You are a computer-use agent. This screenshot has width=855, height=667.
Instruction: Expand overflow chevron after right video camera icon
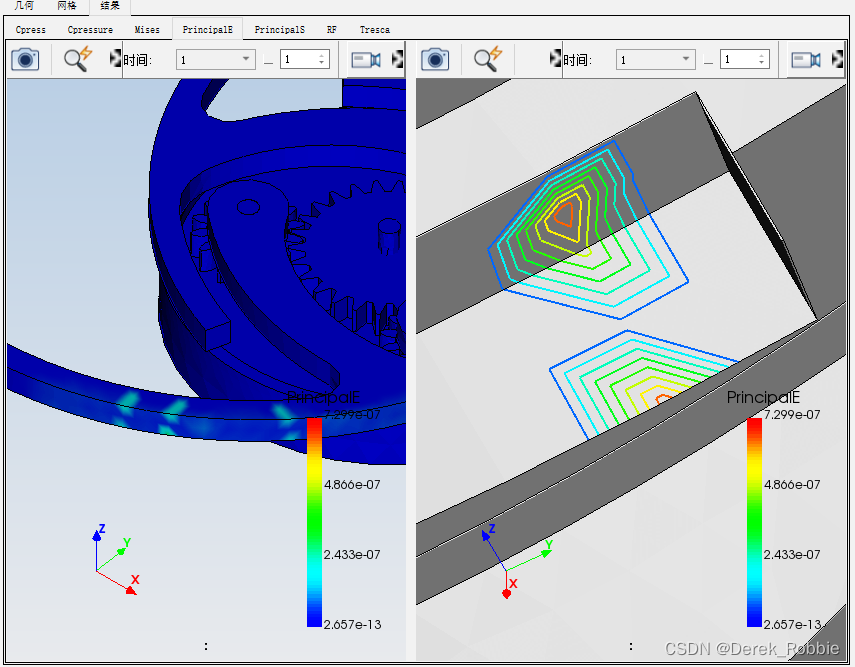(x=838, y=59)
